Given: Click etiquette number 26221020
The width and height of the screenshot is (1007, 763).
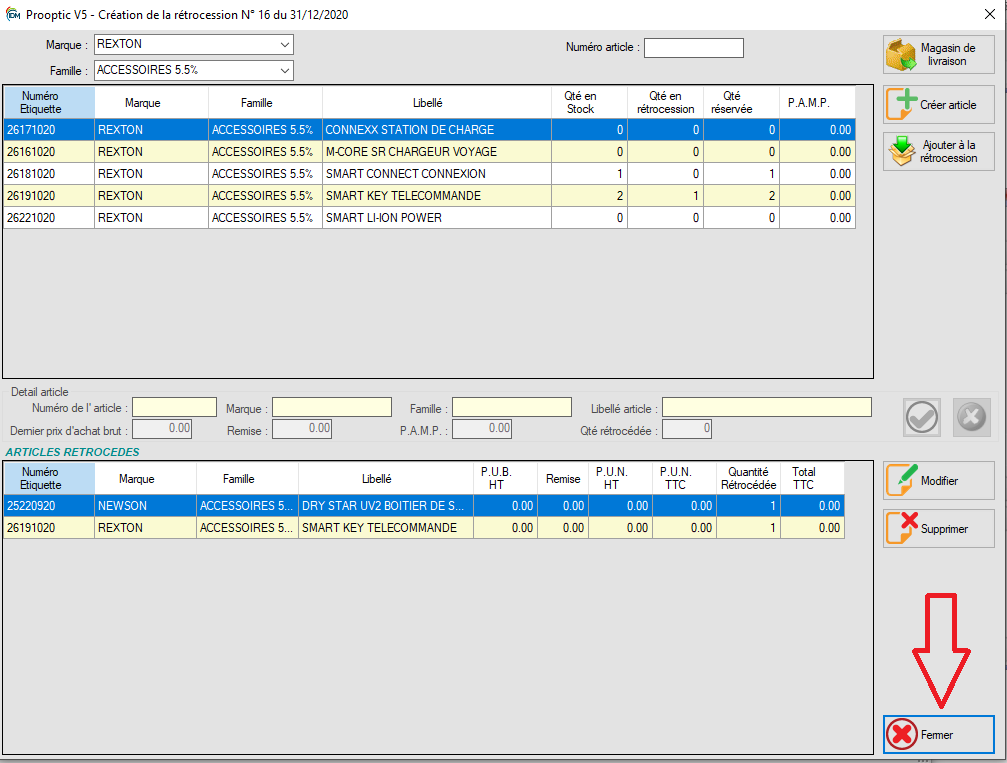Looking at the screenshot, I should (x=31, y=218).
